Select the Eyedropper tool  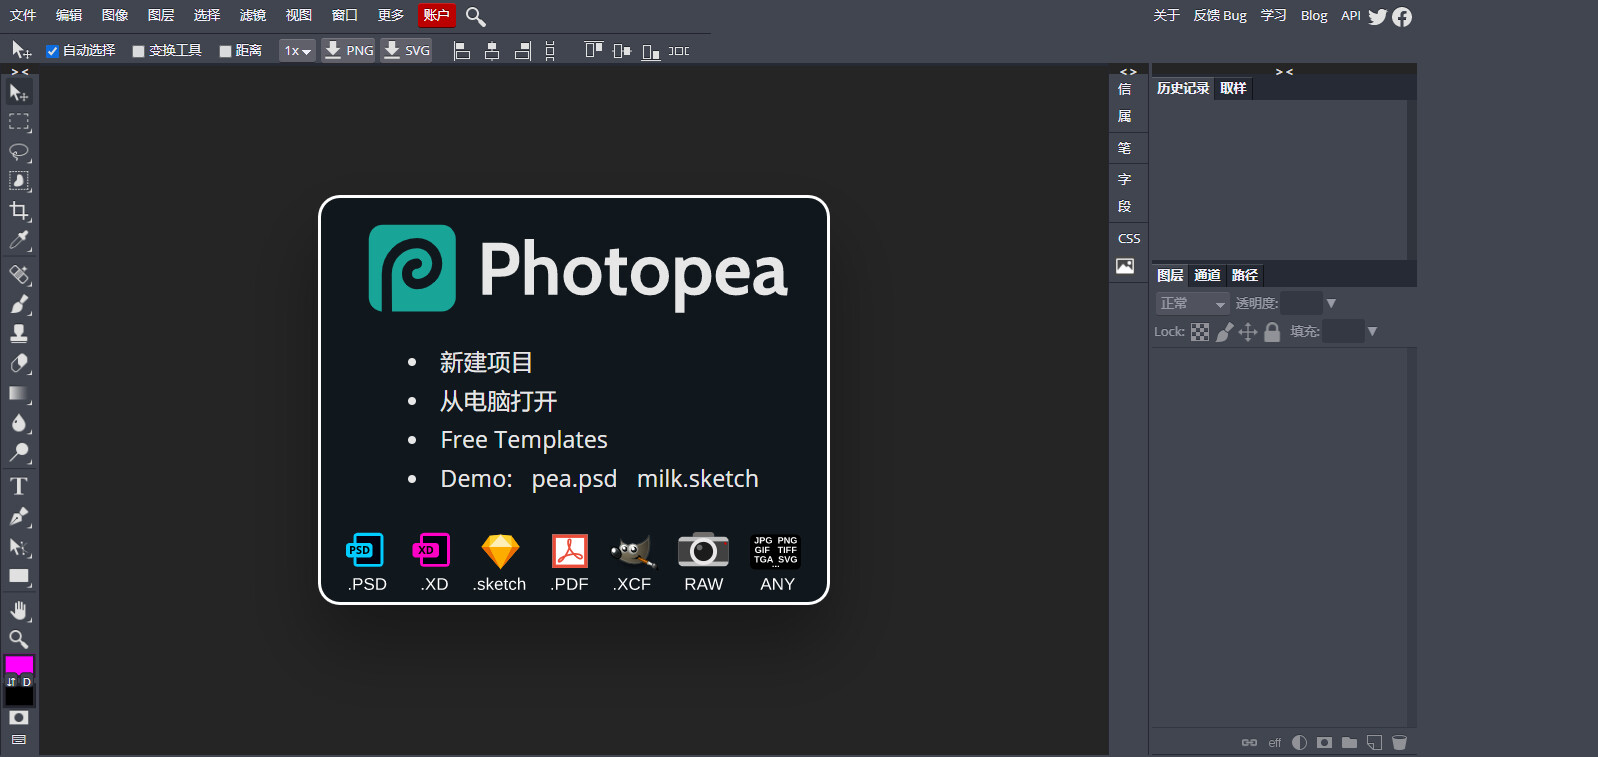pos(19,240)
